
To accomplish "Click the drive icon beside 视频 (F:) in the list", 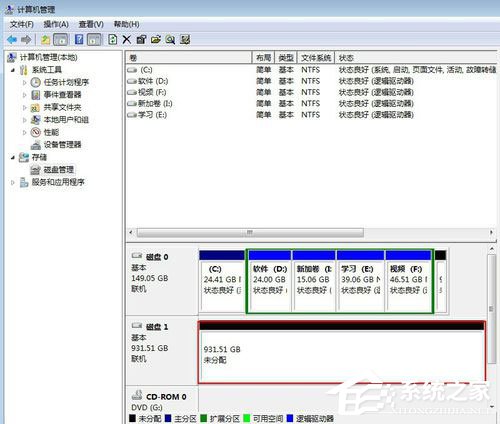I will tap(132, 92).
